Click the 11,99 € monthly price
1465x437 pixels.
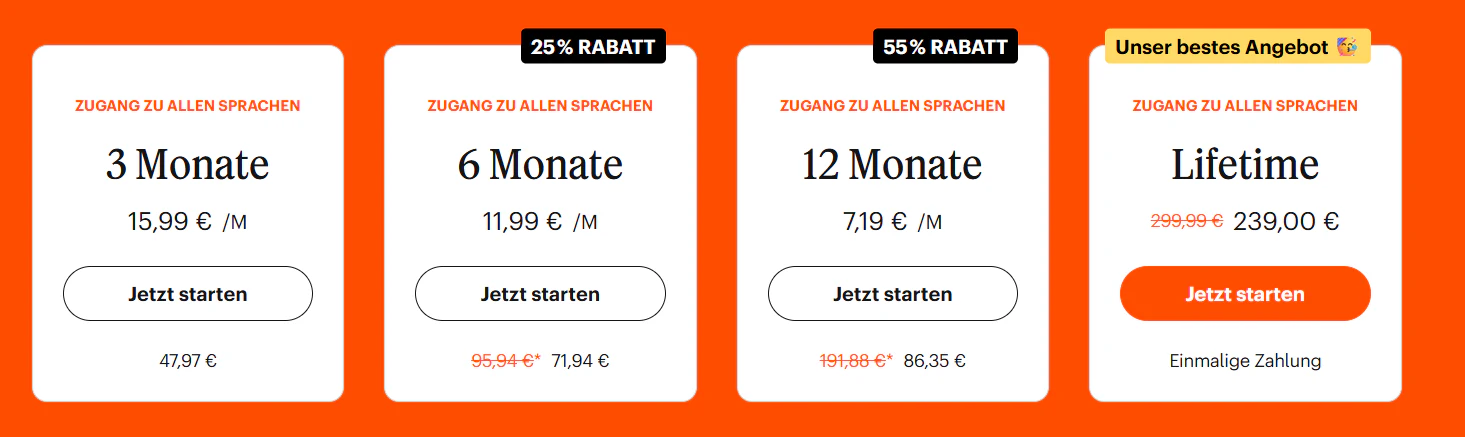tap(522, 221)
